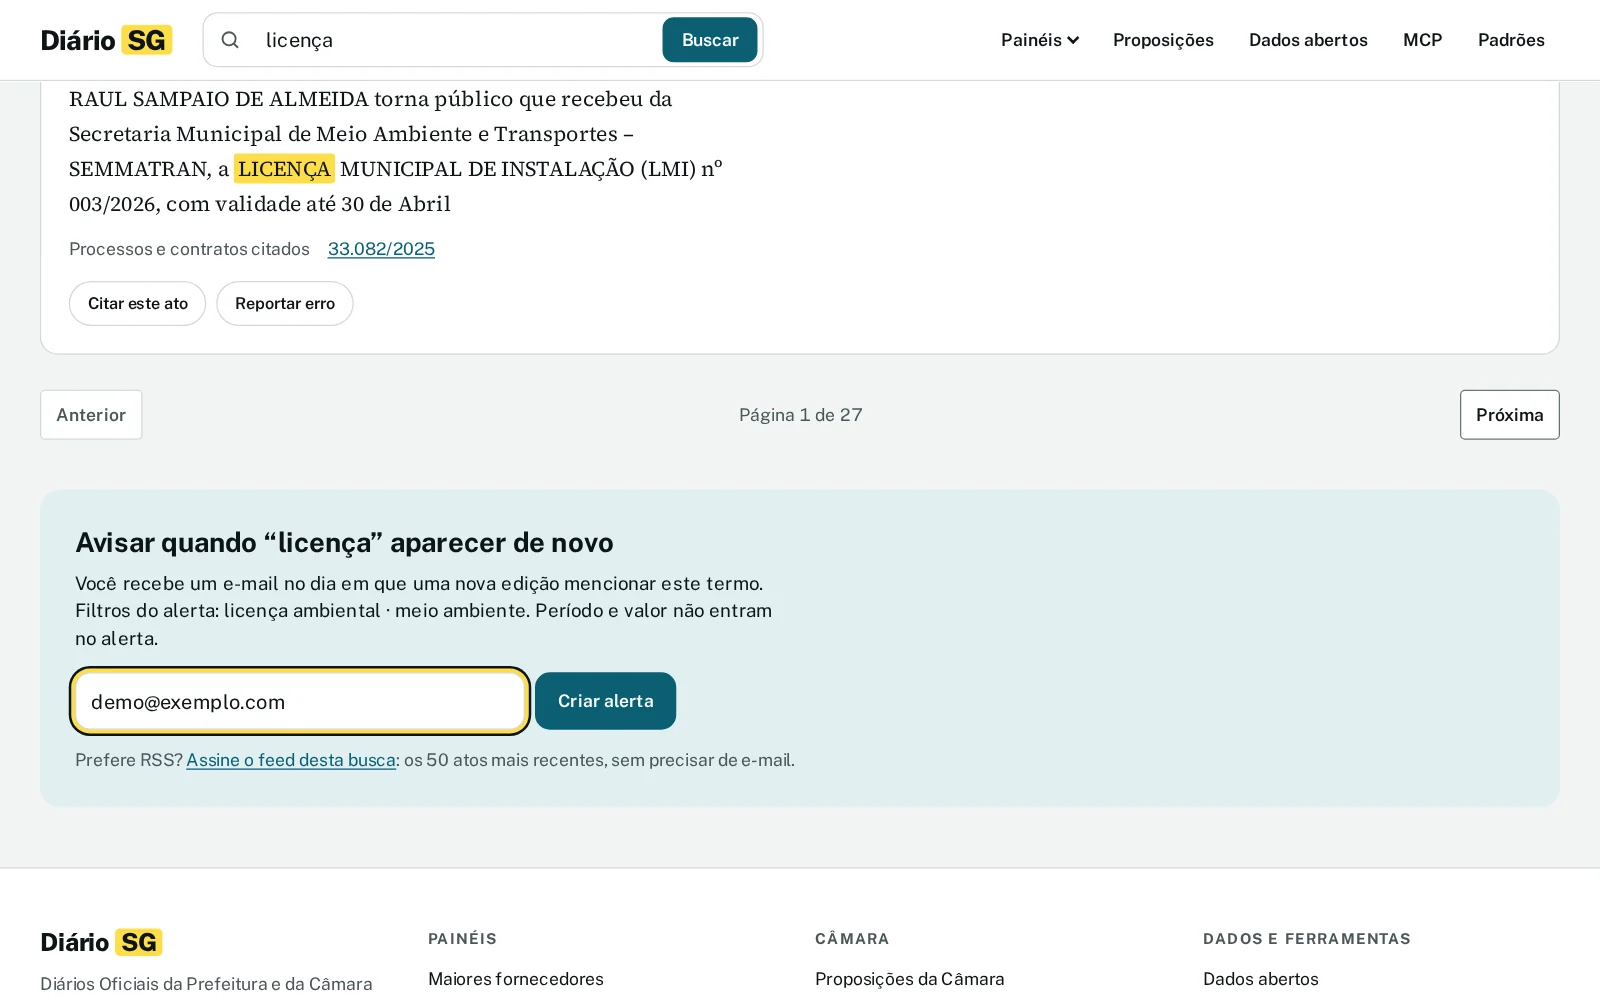This screenshot has width=1600, height=1000.
Task: Open the Padrões nav item
Action: point(1511,40)
